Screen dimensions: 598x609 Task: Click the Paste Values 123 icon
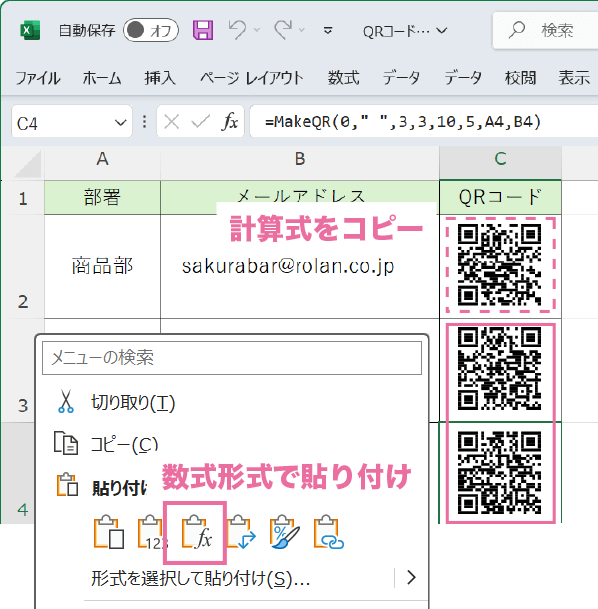pyautogui.click(x=153, y=532)
